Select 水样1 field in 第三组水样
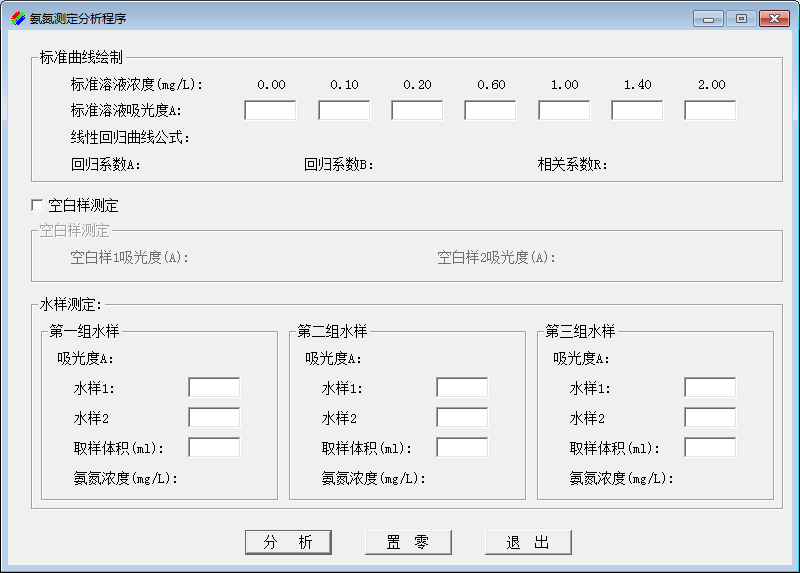800x573 pixels. (710, 388)
